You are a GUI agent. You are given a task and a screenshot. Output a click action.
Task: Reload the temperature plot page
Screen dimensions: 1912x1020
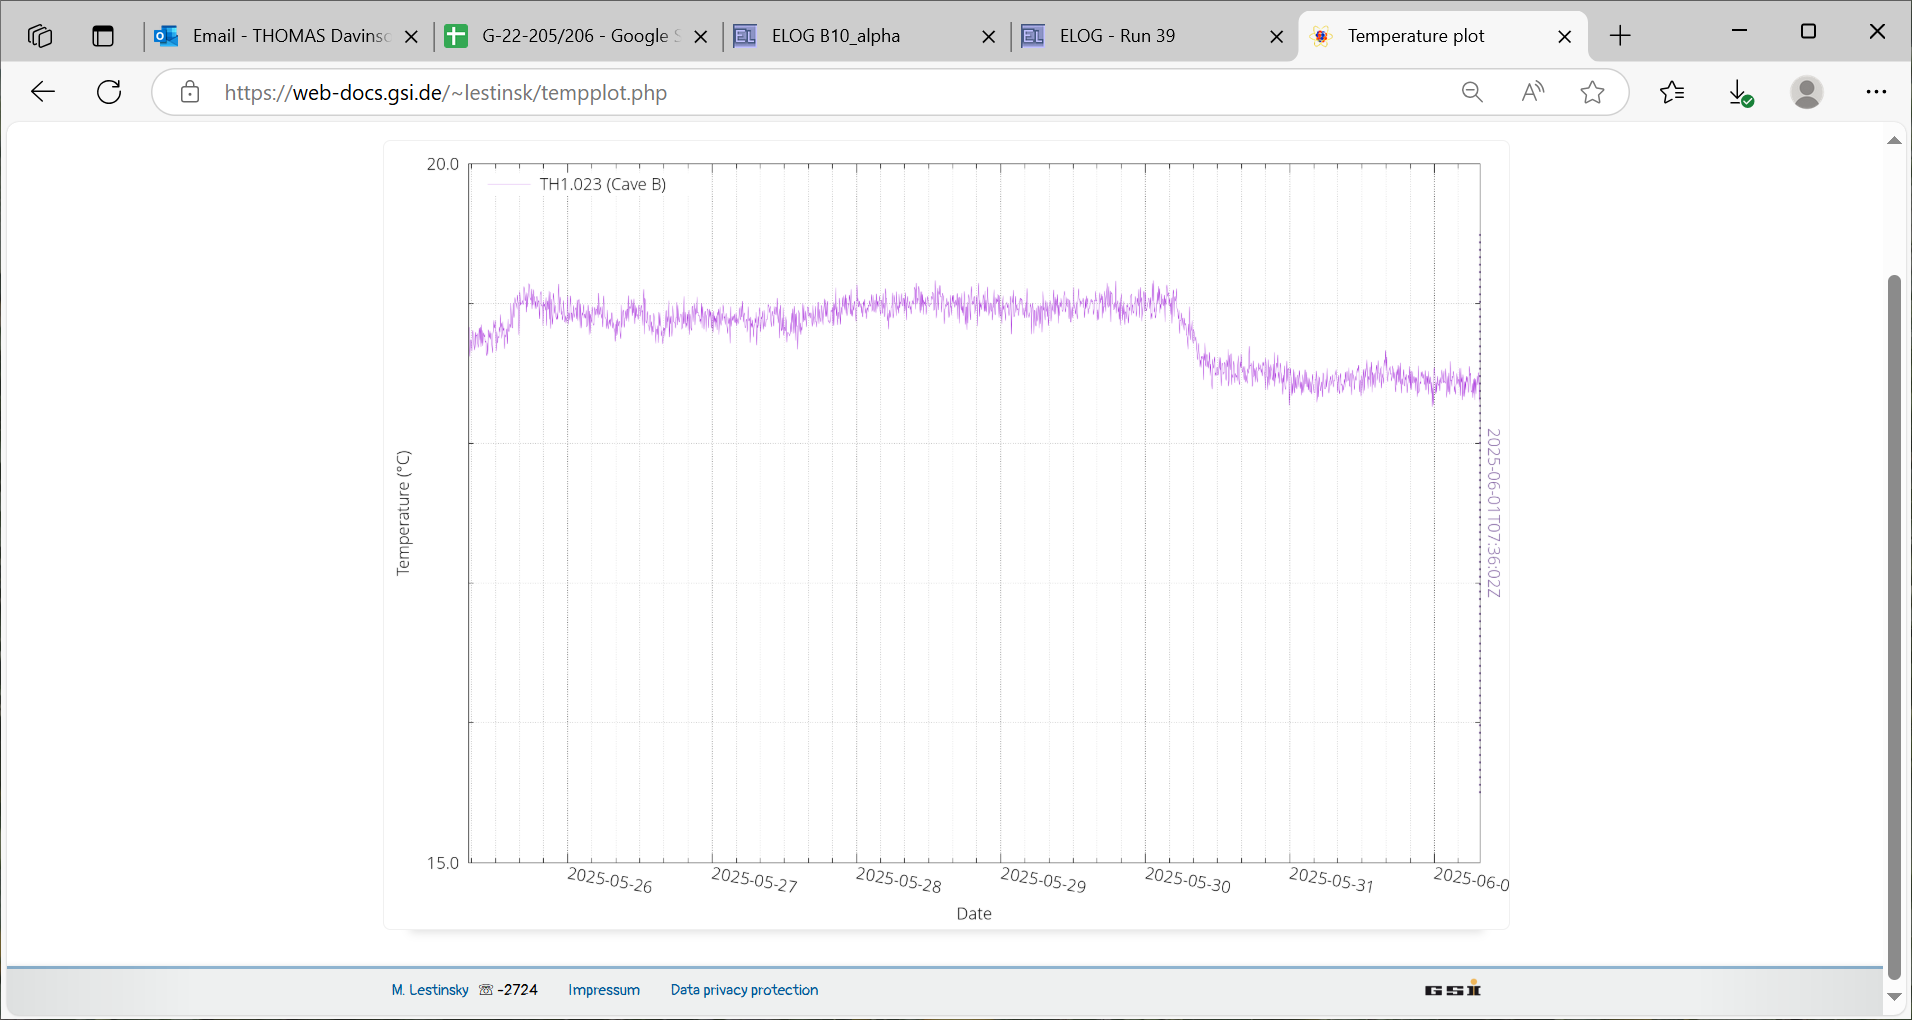[109, 93]
